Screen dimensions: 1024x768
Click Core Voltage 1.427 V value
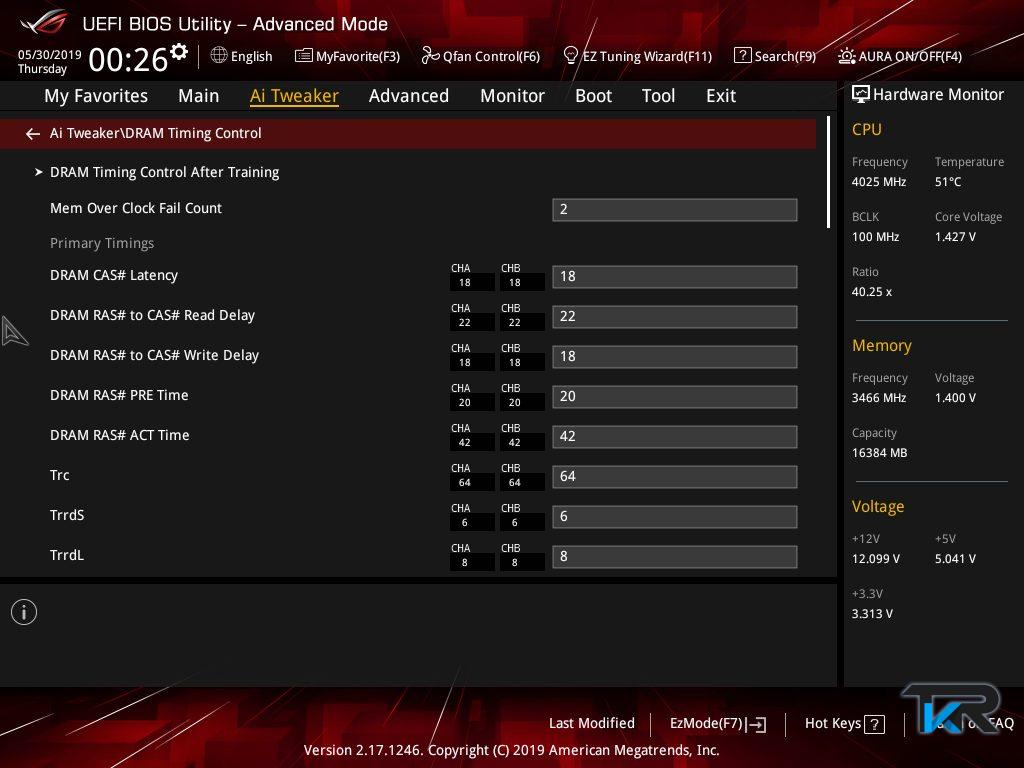[955, 237]
